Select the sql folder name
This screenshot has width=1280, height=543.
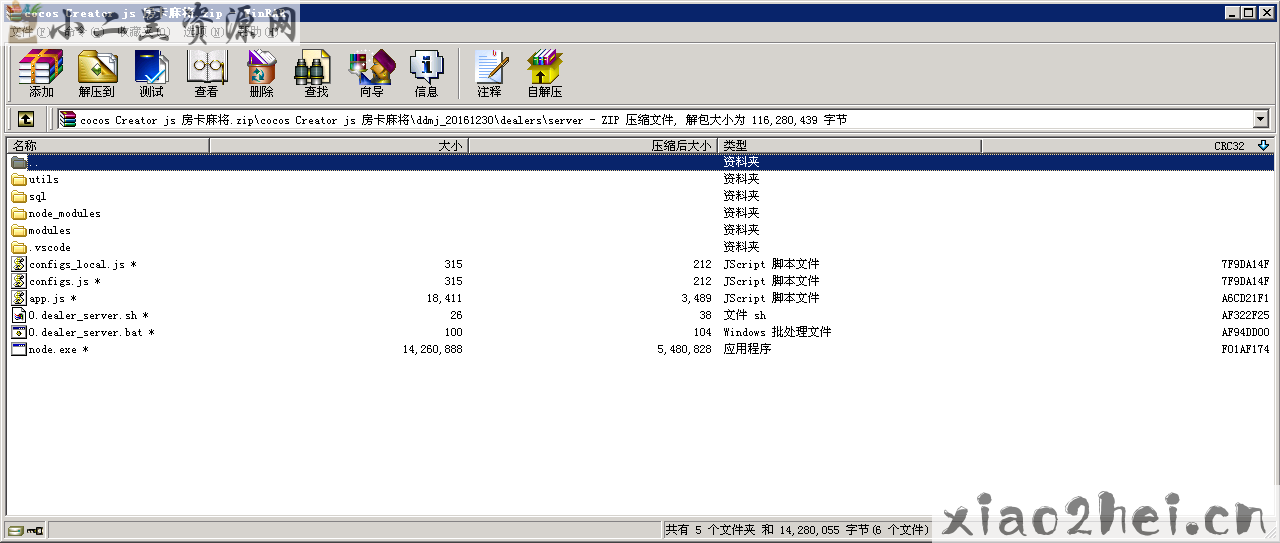click(38, 196)
